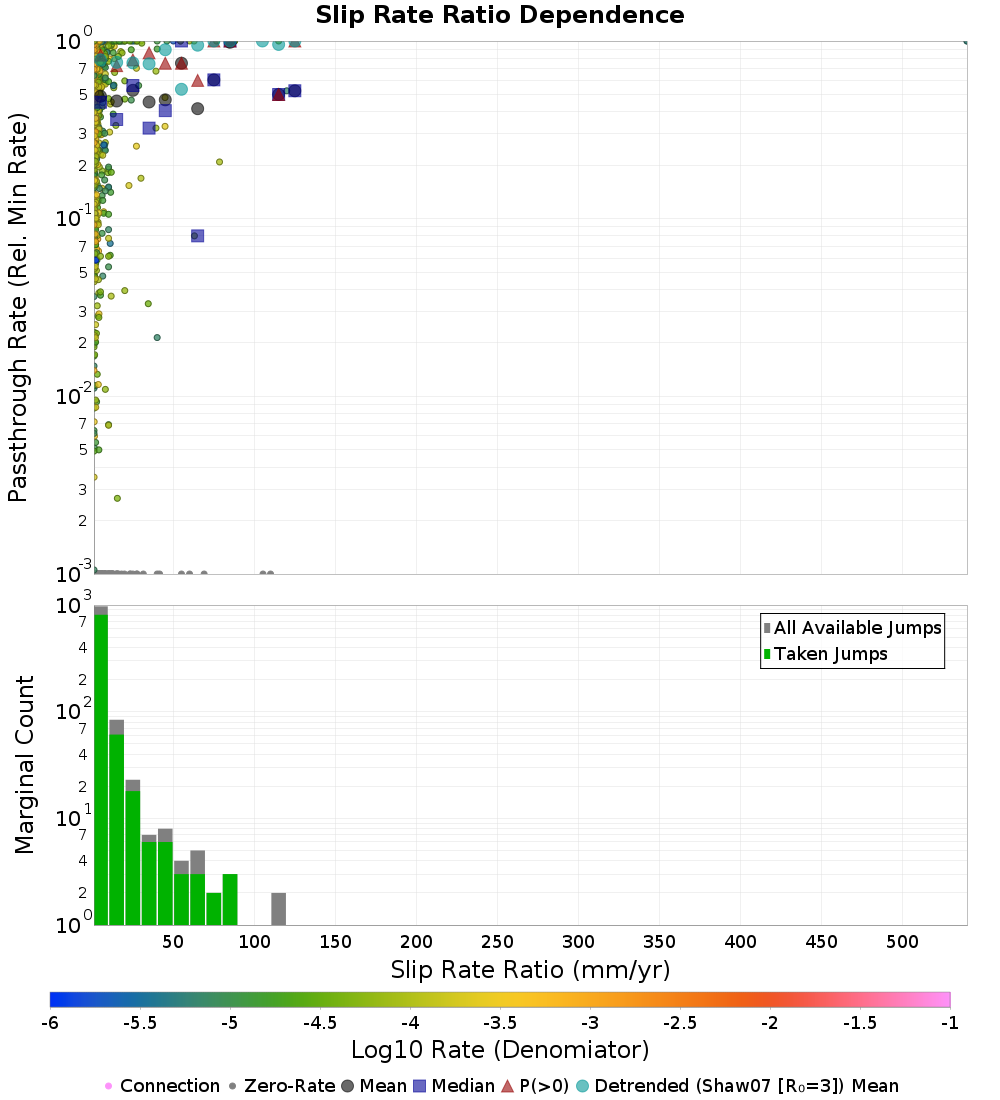Click the gray All Available Jumps swatch

(x=767, y=628)
